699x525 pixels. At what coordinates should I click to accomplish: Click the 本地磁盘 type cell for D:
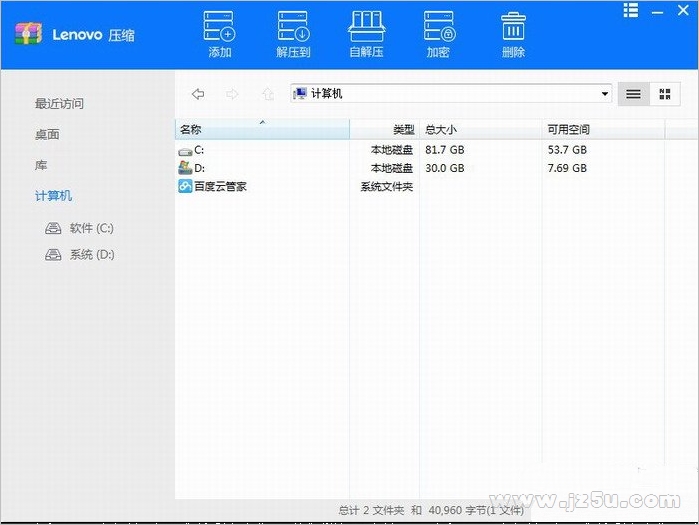(391, 168)
